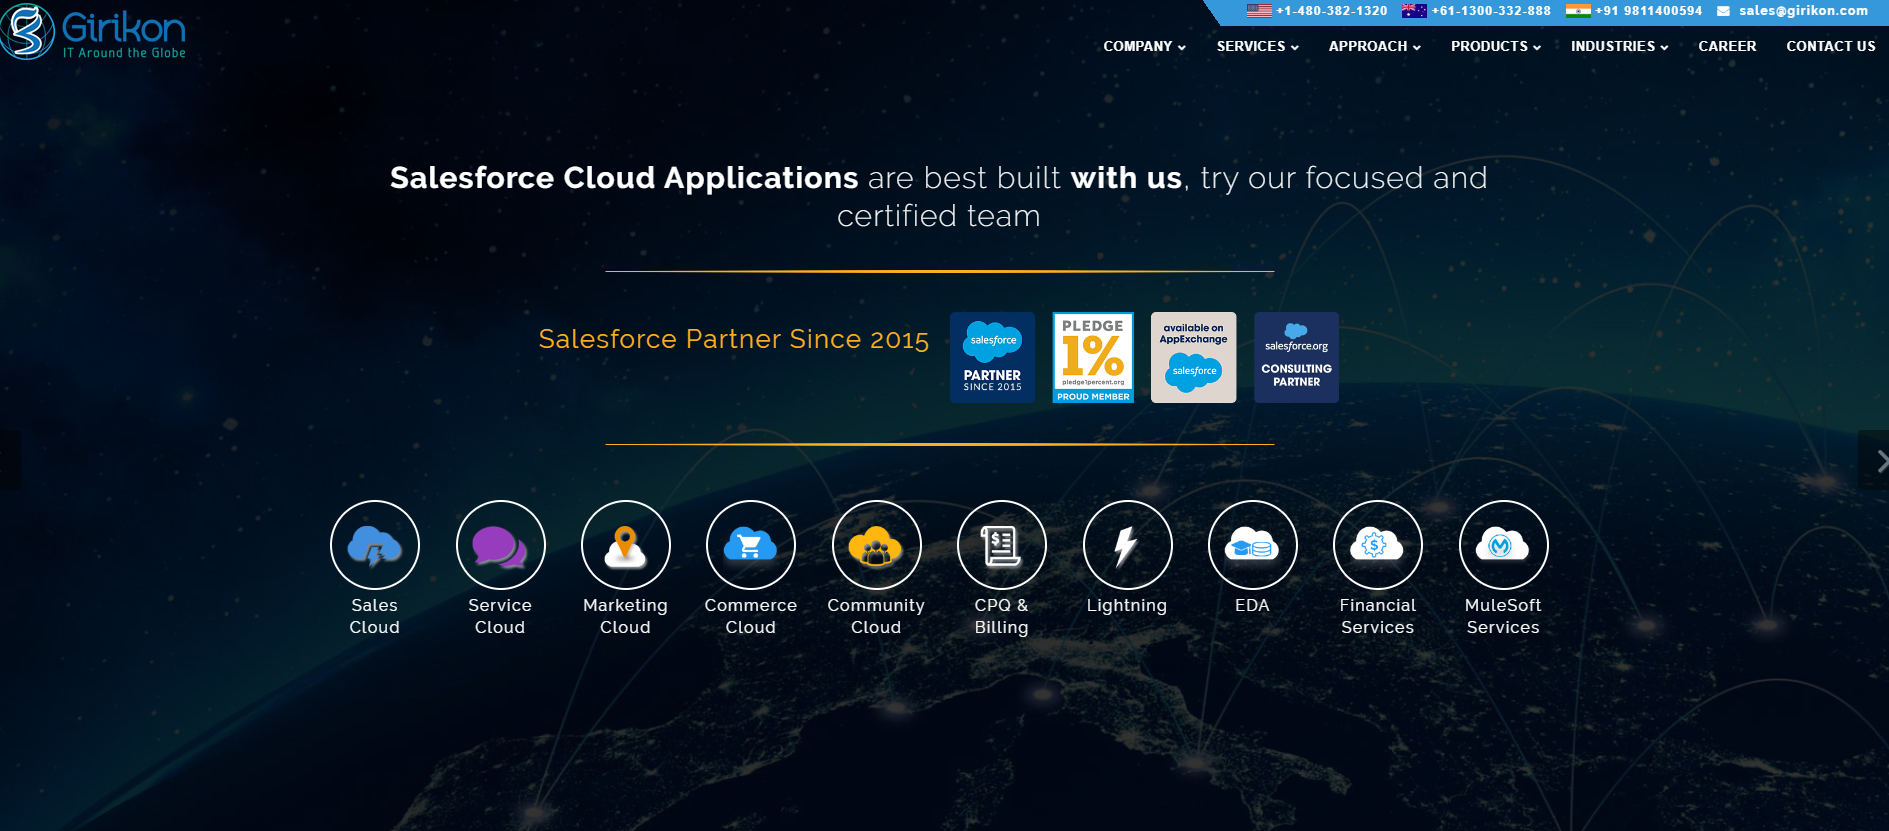Open the MuleSoft Services icon
The image size is (1889, 831).
click(x=1503, y=545)
